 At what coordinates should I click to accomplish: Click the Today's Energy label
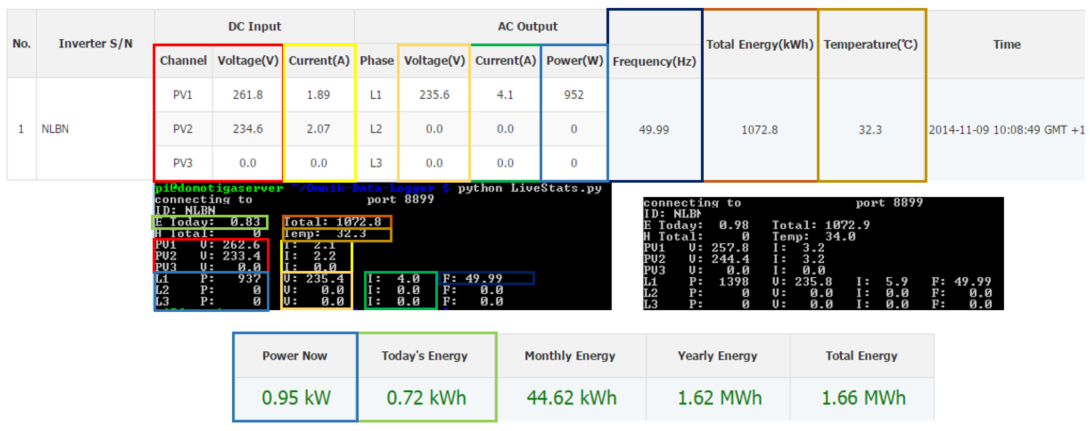click(x=424, y=356)
